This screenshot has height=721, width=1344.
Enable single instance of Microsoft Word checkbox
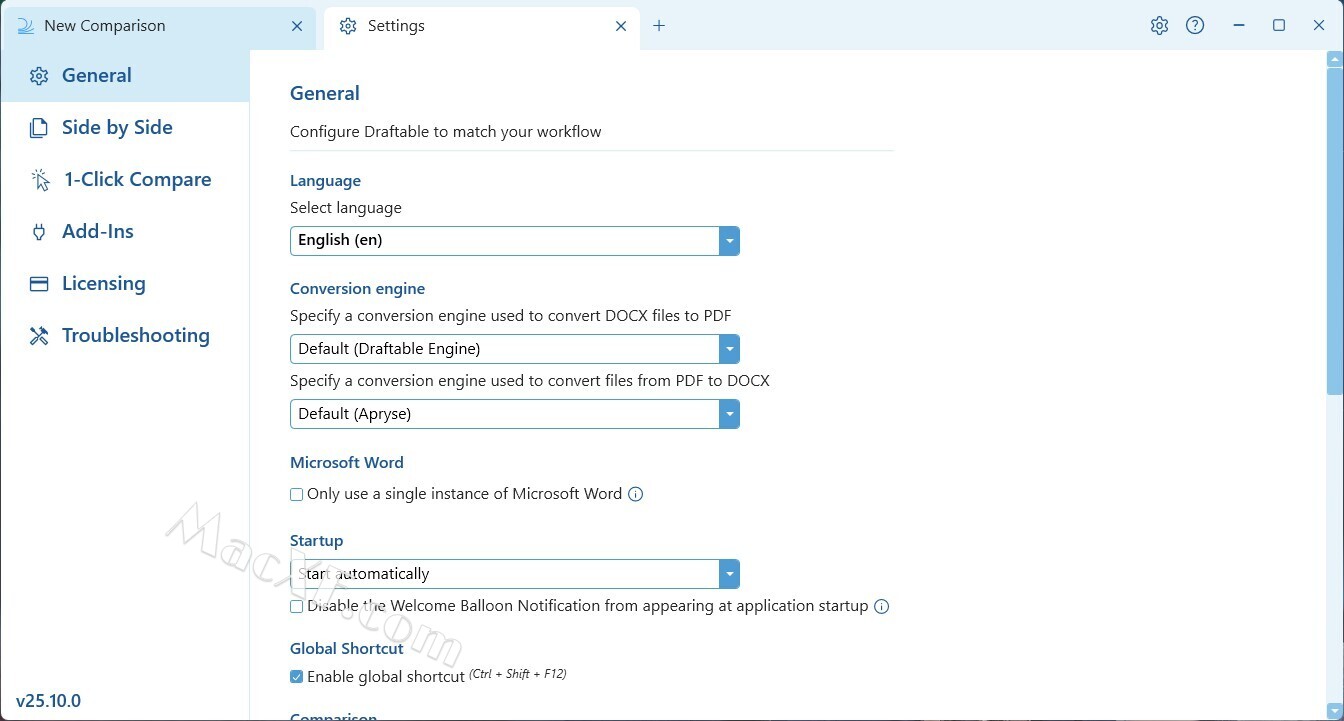pos(297,494)
